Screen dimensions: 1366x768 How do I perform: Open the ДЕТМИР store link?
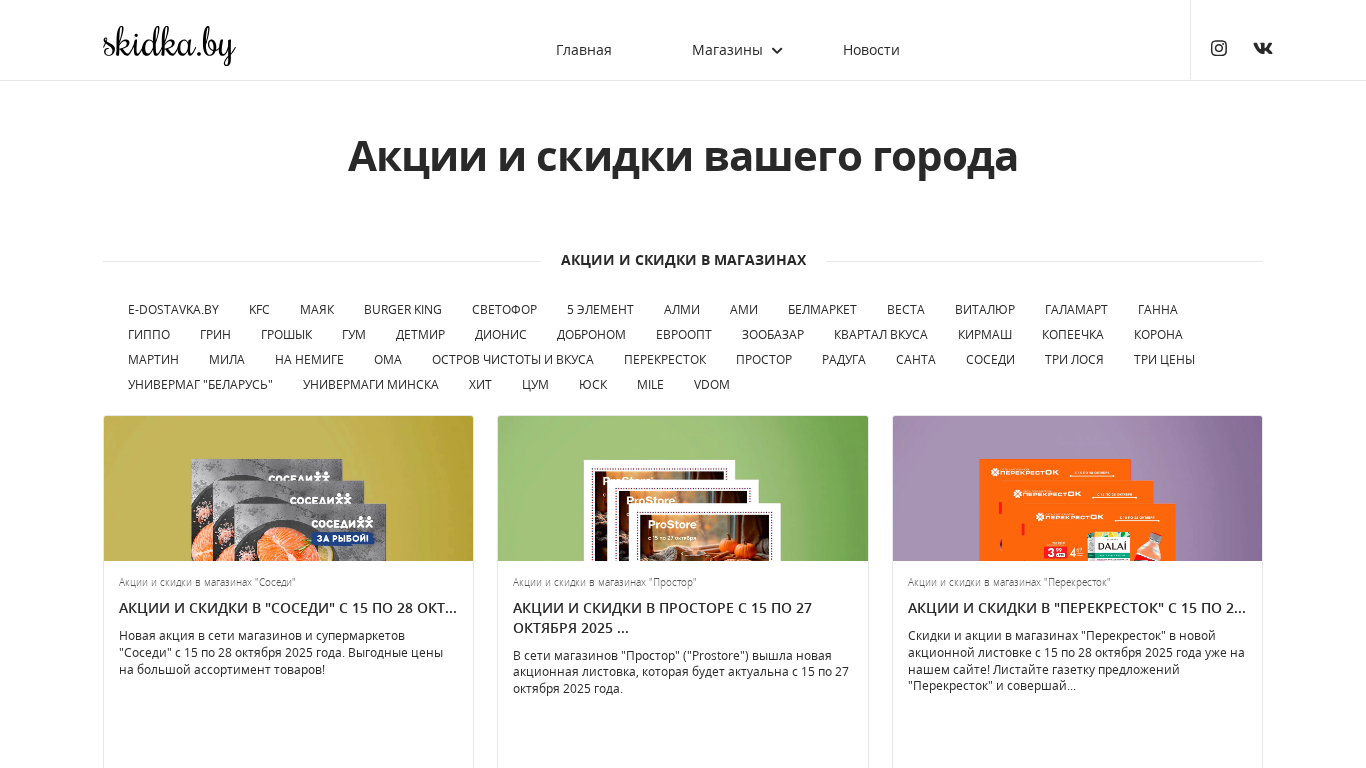[x=420, y=334]
